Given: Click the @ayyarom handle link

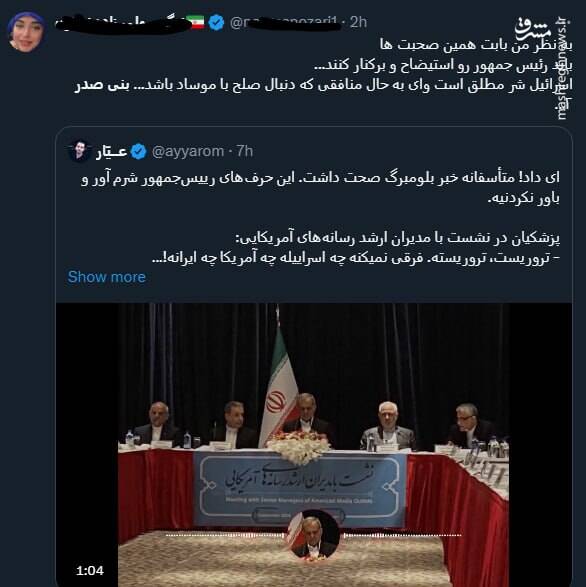Looking at the screenshot, I should coord(188,152).
